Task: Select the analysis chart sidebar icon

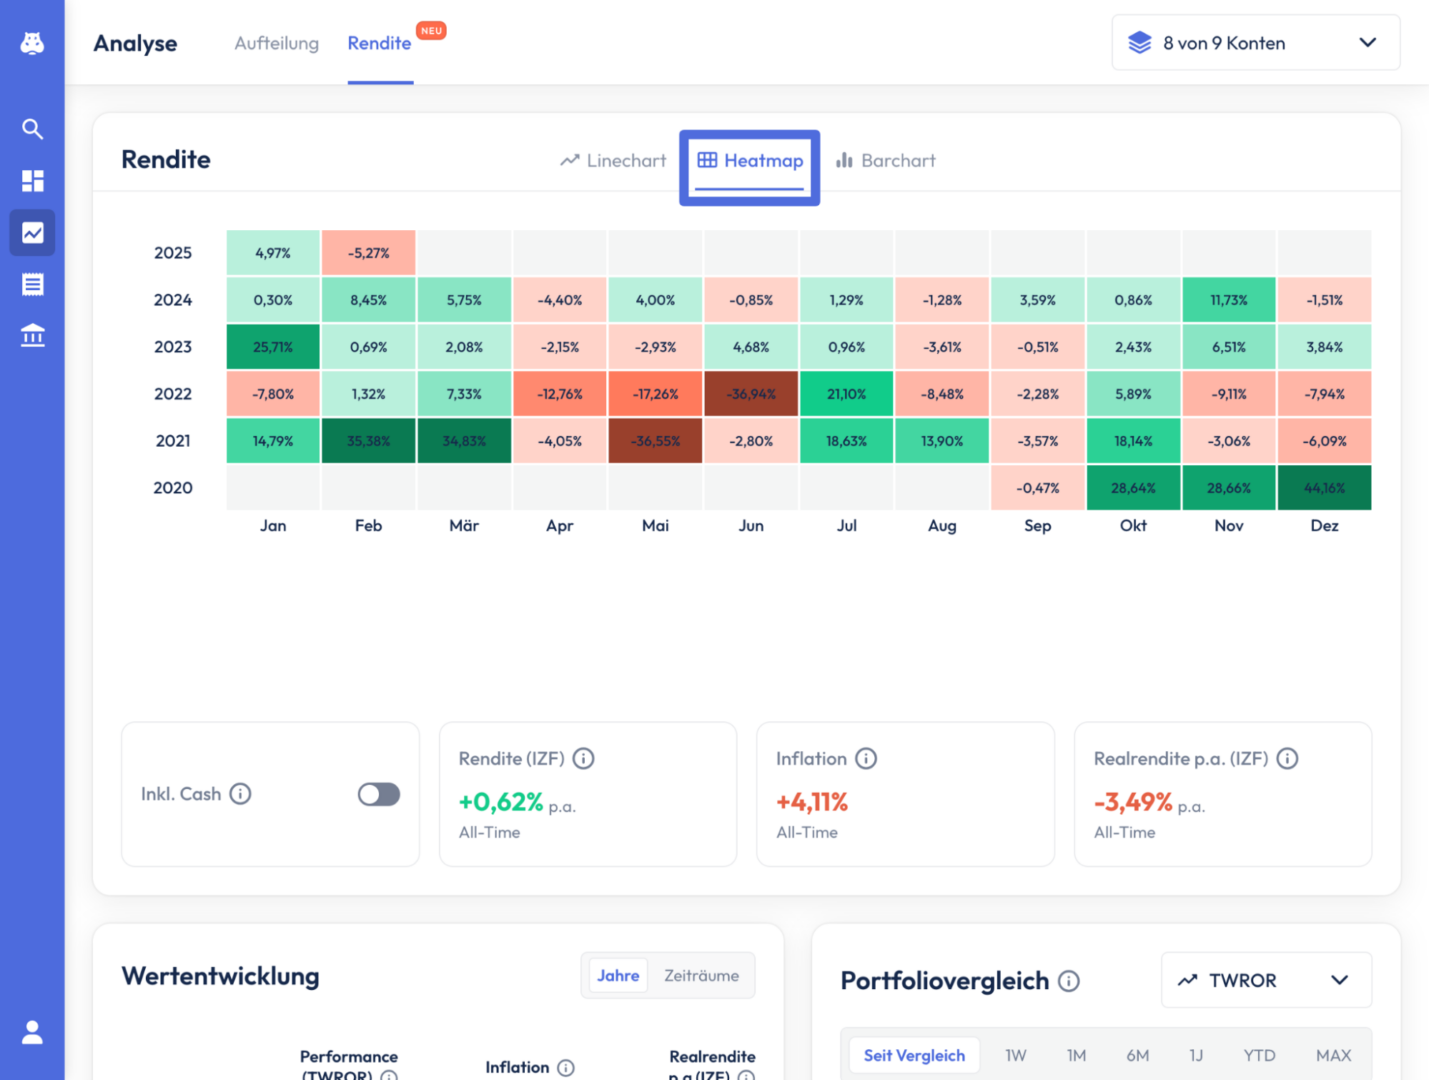Action: pos(32,233)
